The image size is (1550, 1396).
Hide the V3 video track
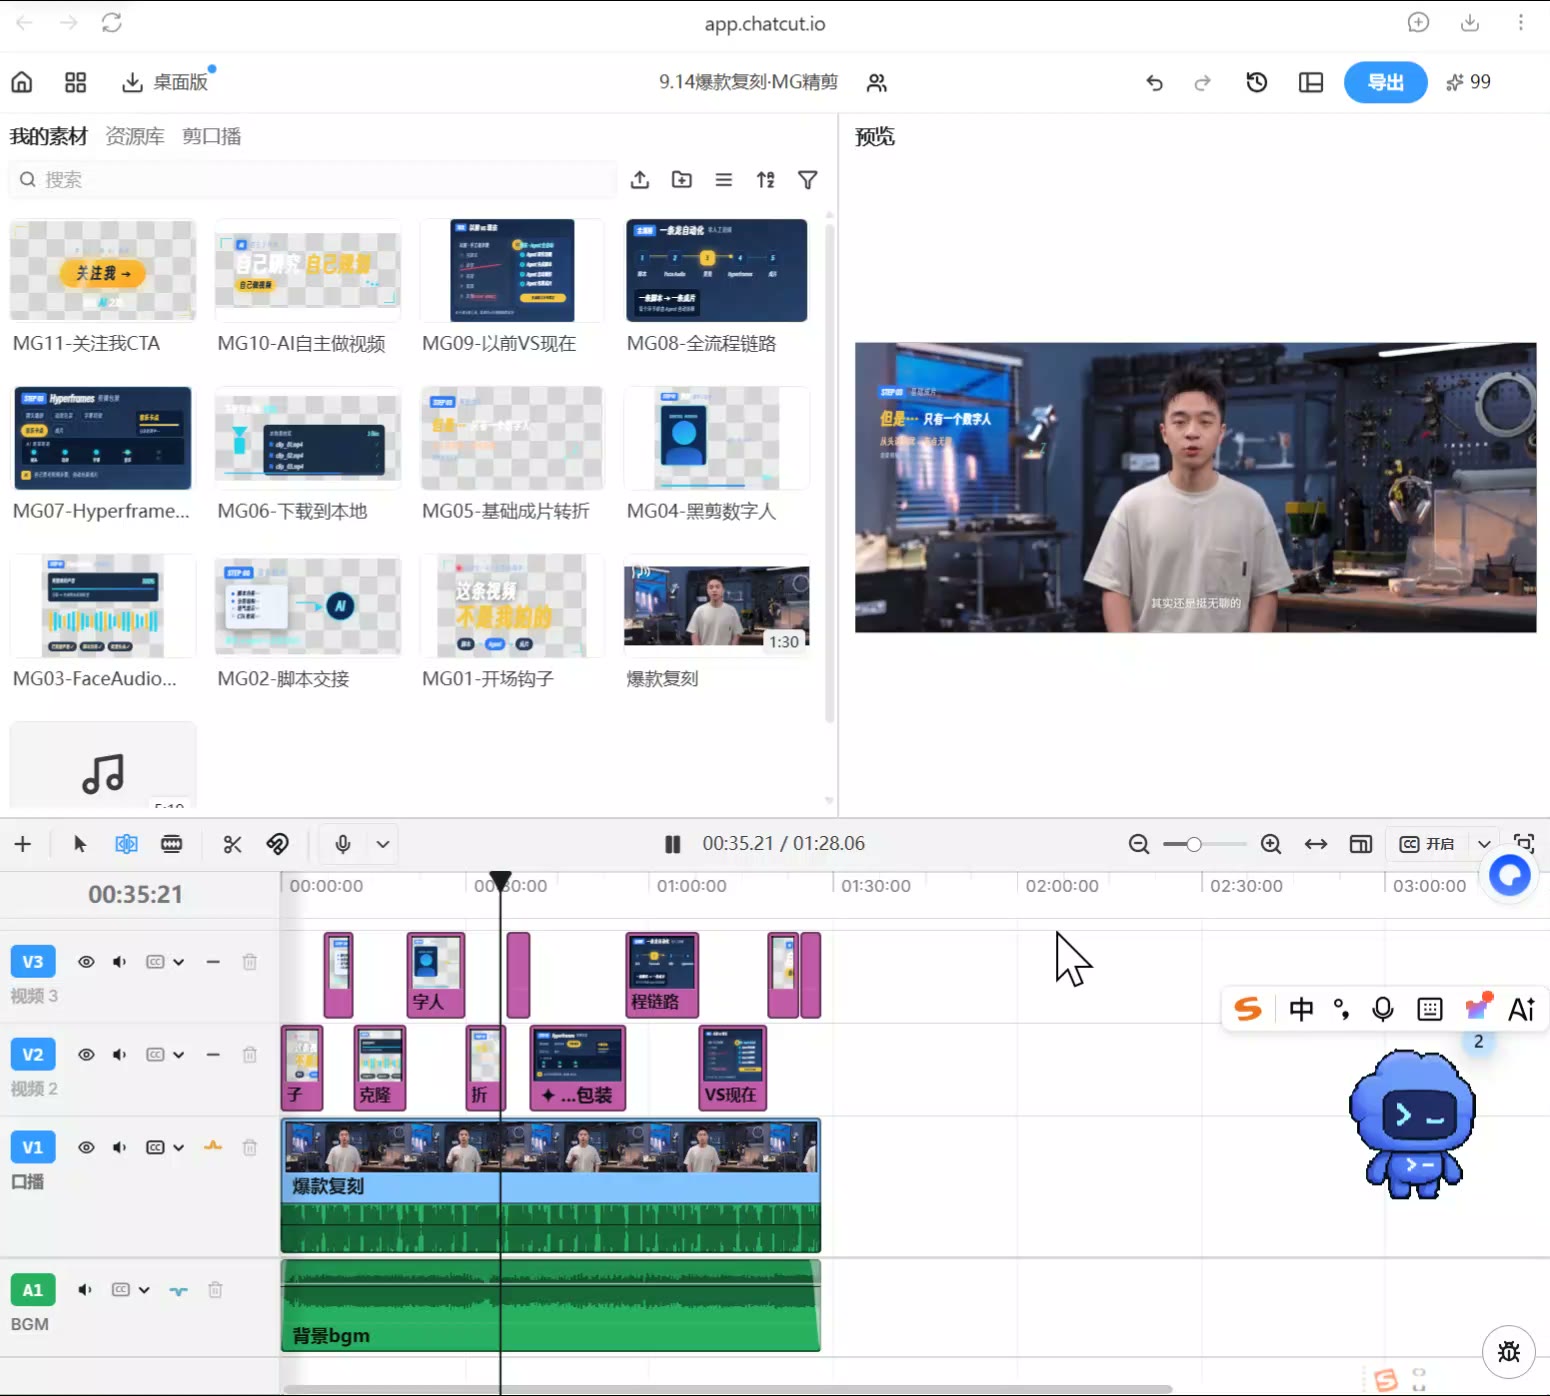pyautogui.click(x=87, y=962)
